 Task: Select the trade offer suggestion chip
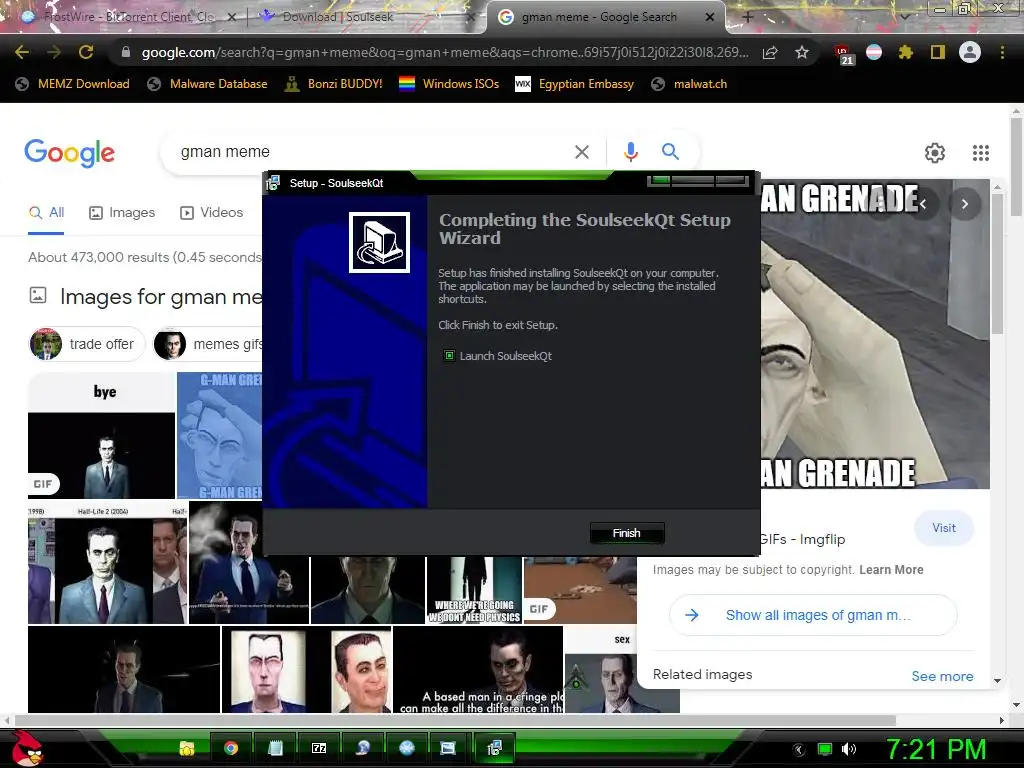[87, 344]
